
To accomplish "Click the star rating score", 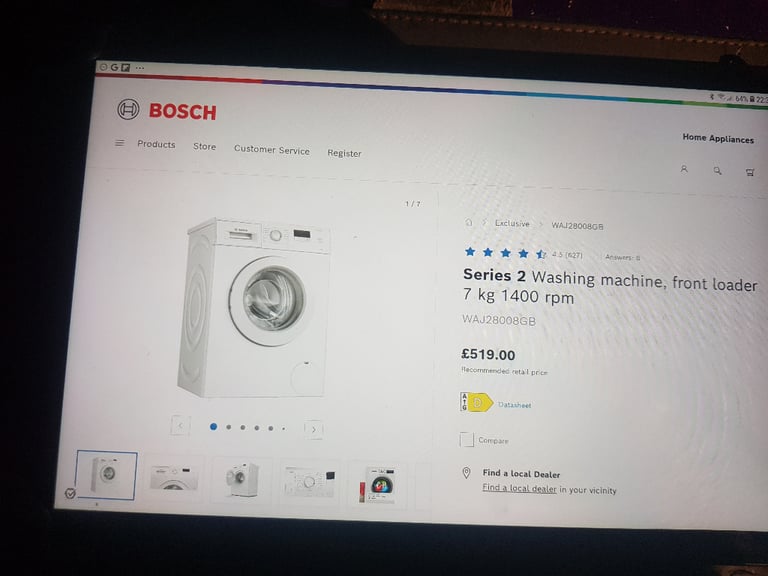I will coord(567,255).
